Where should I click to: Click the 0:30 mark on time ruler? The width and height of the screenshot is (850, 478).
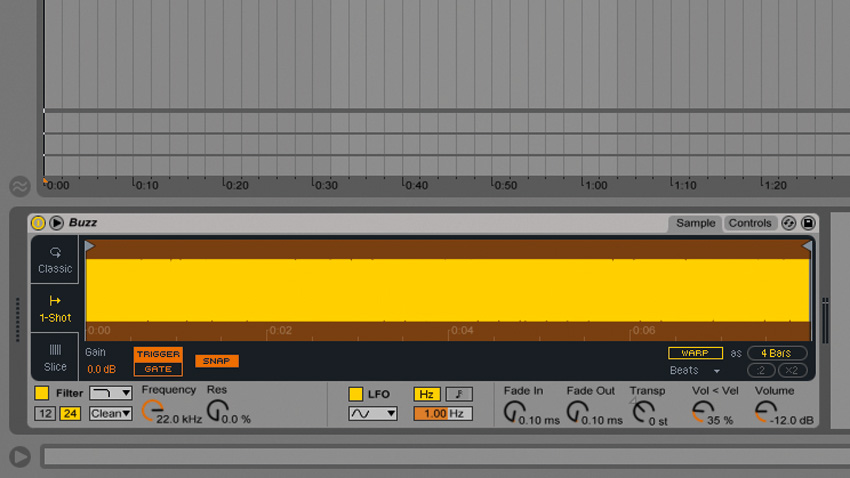[x=325, y=185]
